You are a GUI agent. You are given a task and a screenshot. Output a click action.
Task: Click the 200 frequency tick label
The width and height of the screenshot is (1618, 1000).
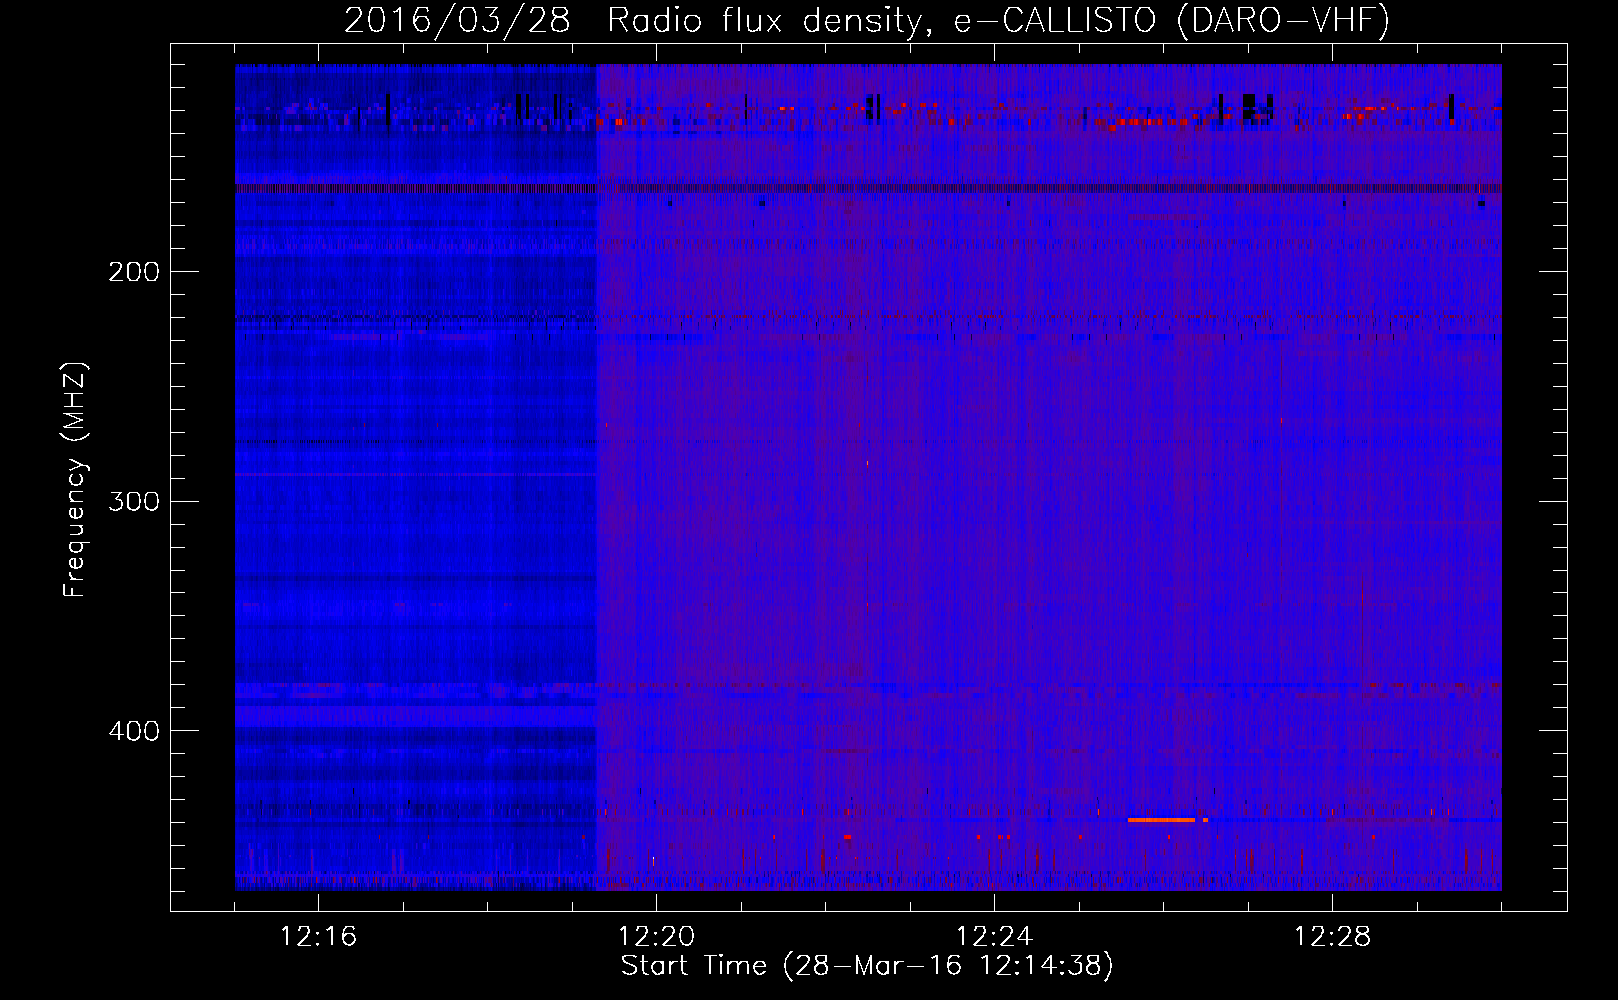pyautogui.click(x=134, y=272)
